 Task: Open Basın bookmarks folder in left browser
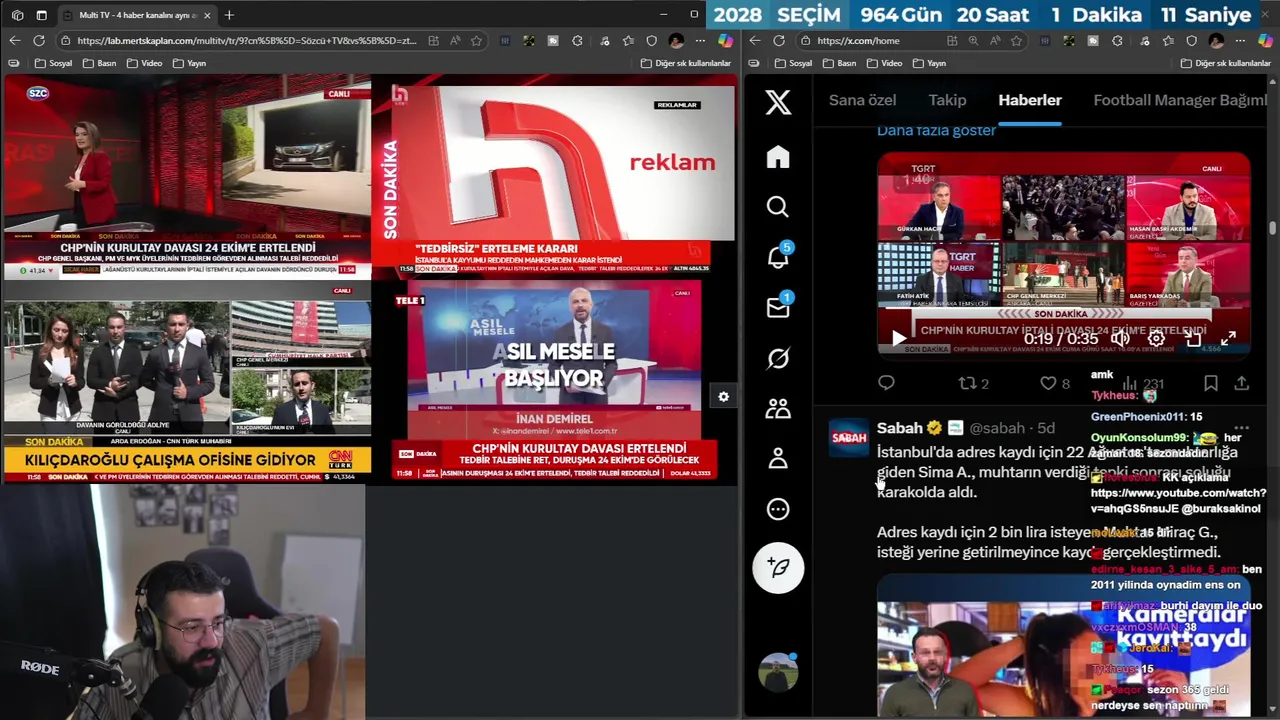[101, 63]
